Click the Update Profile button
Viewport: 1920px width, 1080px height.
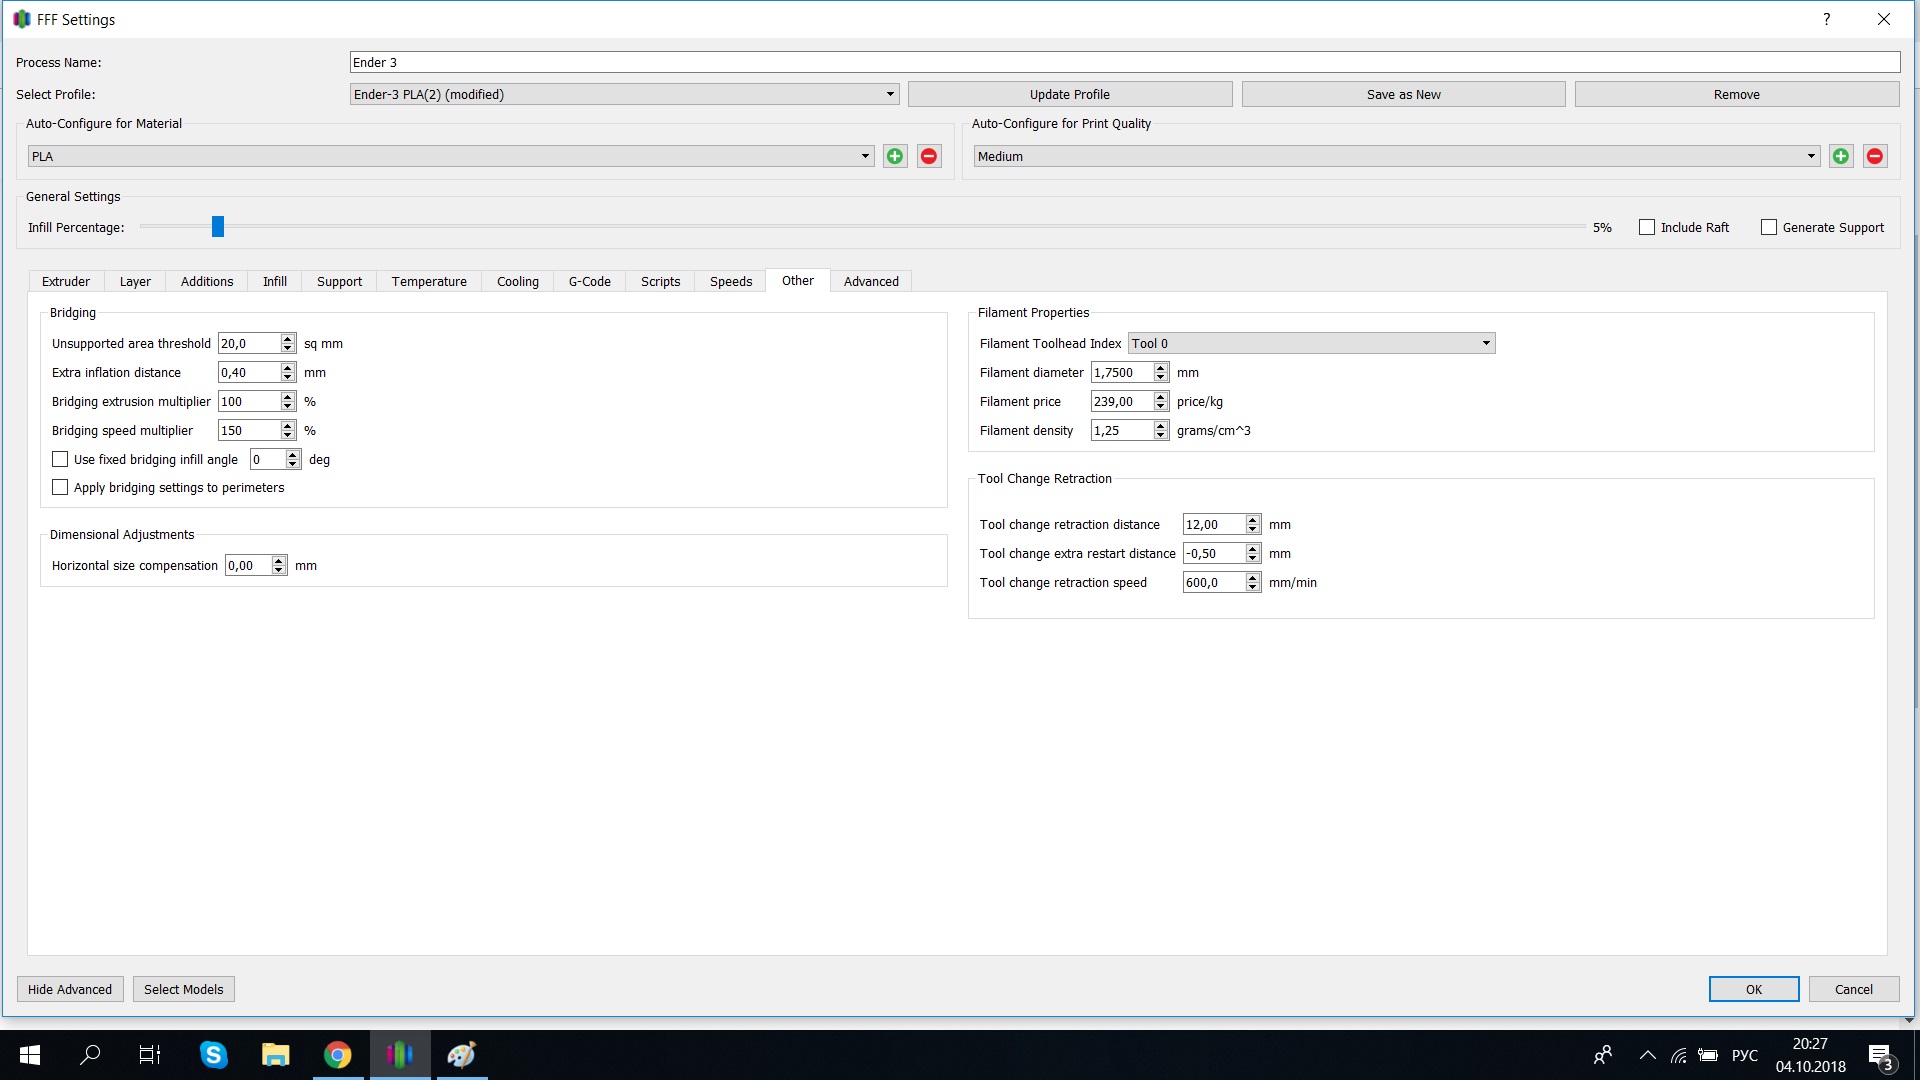(1069, 94)
